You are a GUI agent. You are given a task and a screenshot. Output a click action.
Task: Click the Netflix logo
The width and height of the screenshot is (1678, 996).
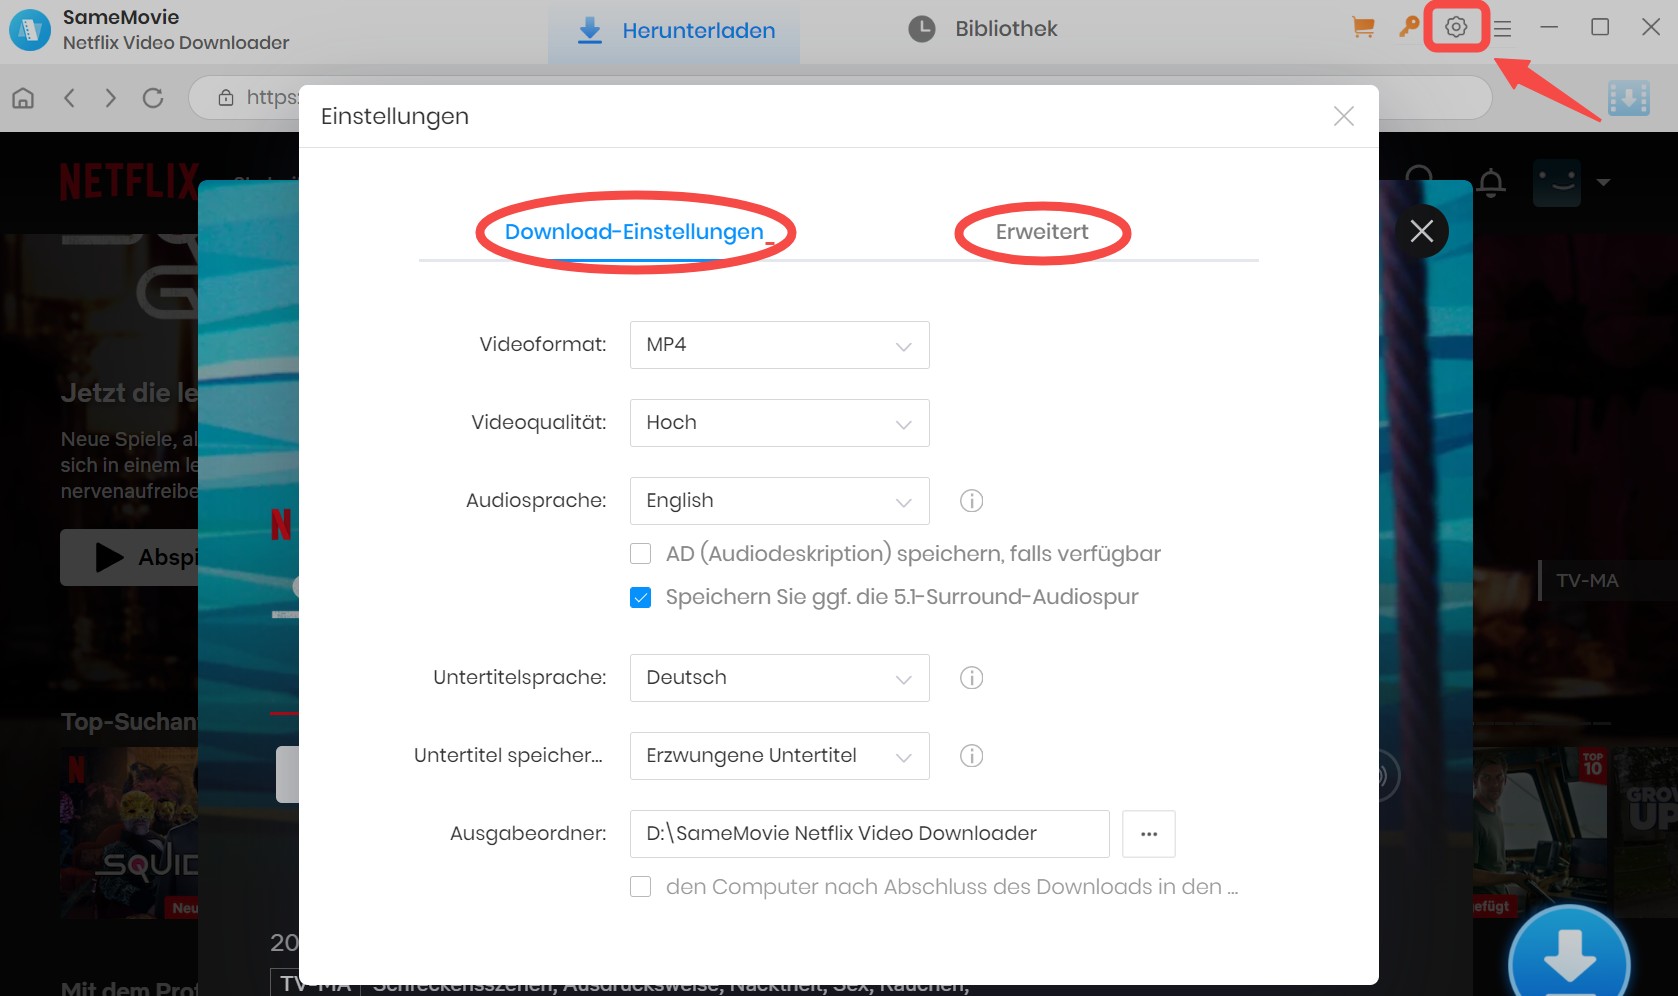tap(129, 182)
